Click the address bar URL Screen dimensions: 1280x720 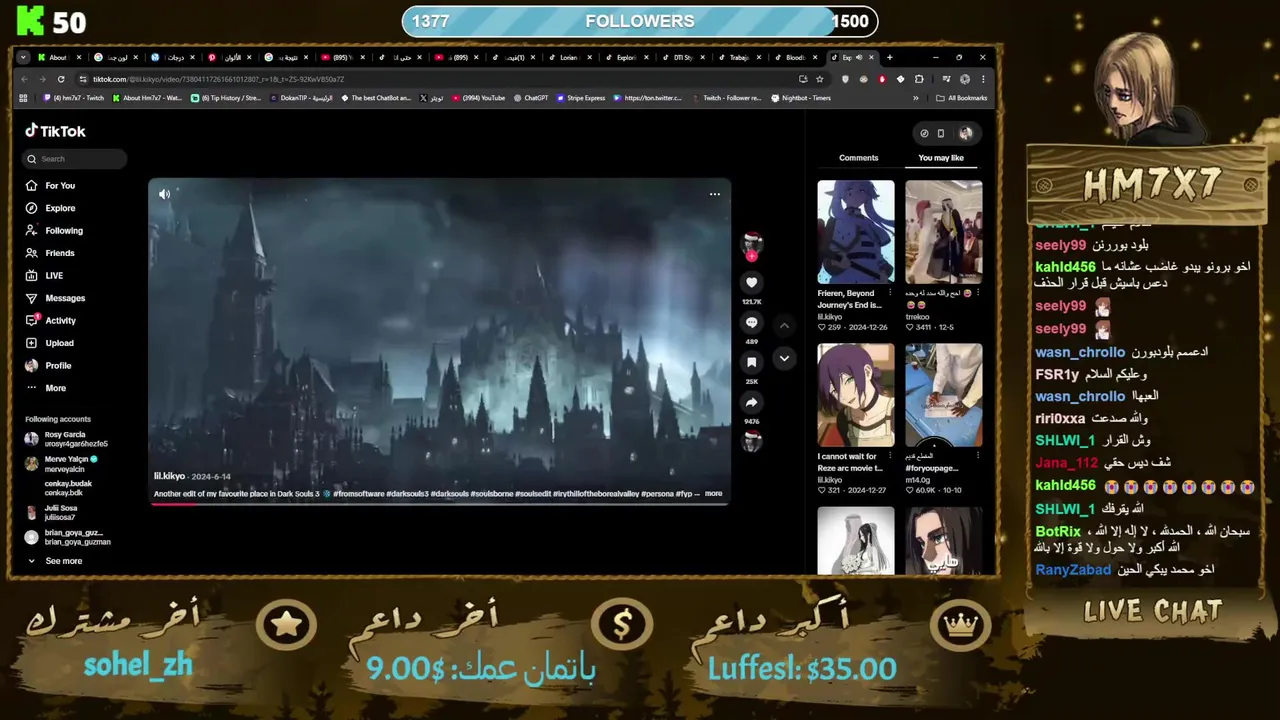click(x=218, y=79)
